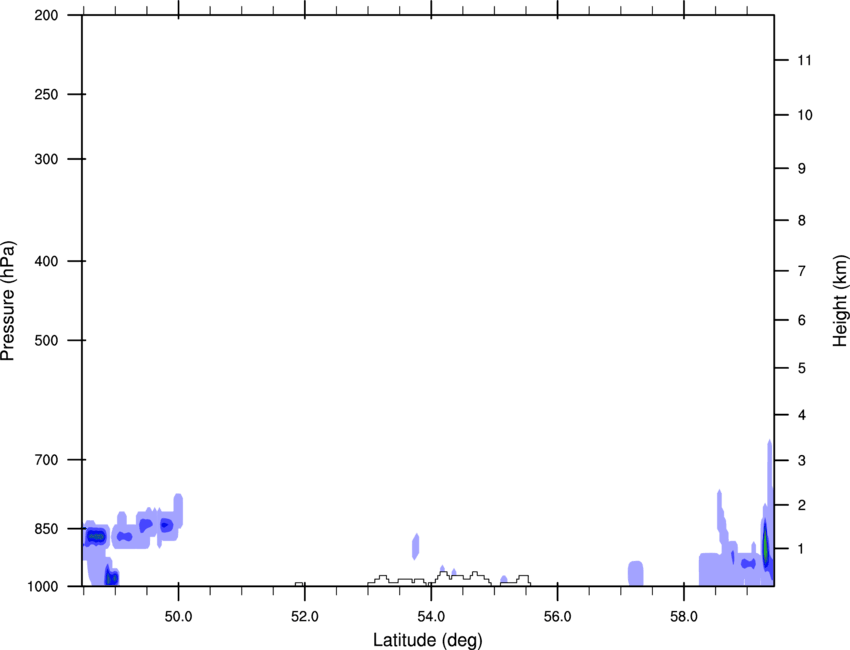Viewport: 850px width, 650px height.
Task: Click the Latitude (deg) axis title
Action: pyautogui.click(x=427, y=640)
